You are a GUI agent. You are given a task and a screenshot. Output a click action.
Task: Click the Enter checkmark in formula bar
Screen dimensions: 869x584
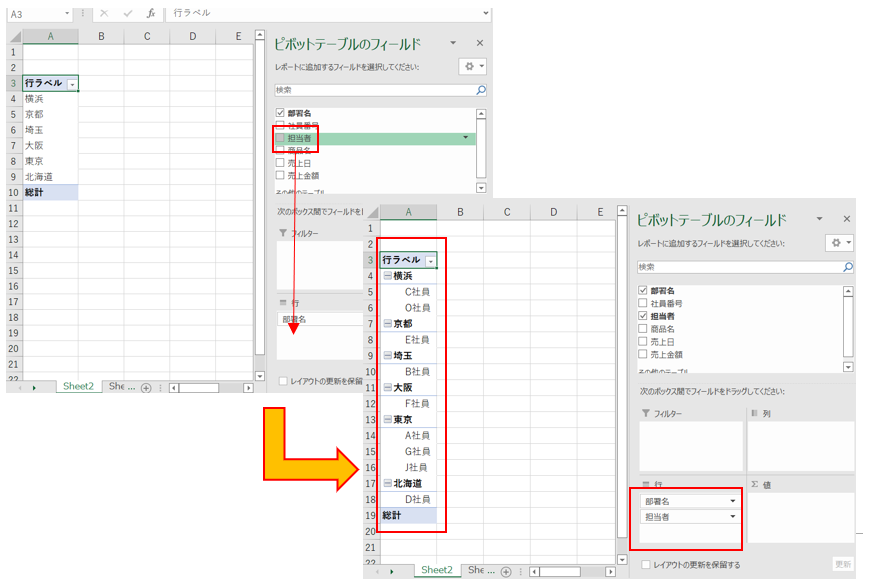(125, 13)
